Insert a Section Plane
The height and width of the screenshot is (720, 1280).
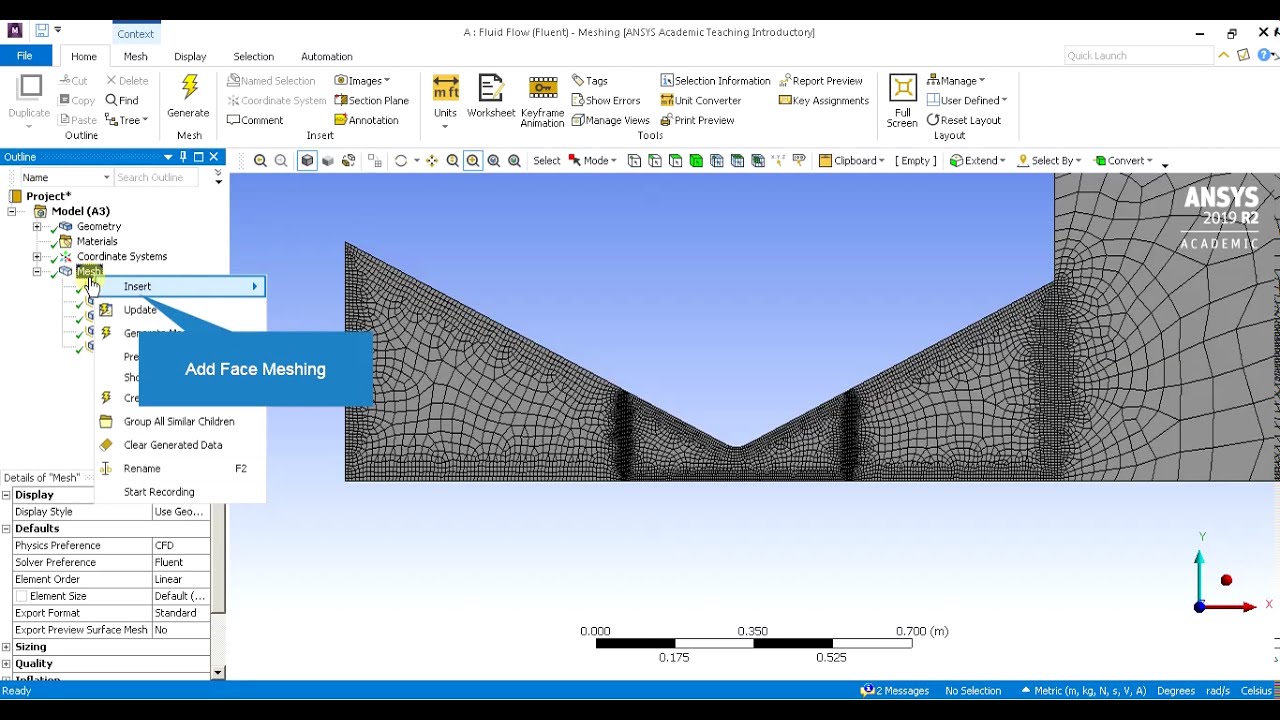click(x=371, y=100)
